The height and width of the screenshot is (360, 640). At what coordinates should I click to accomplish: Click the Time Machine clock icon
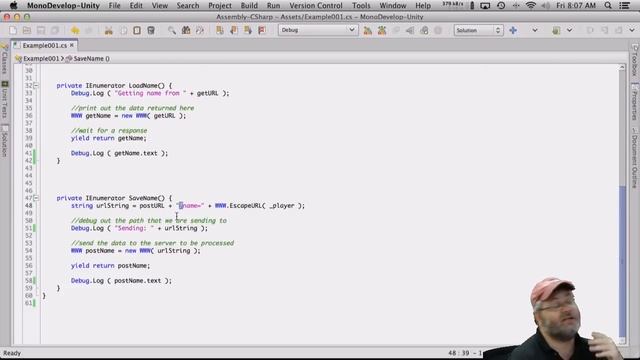click(501, 6)
